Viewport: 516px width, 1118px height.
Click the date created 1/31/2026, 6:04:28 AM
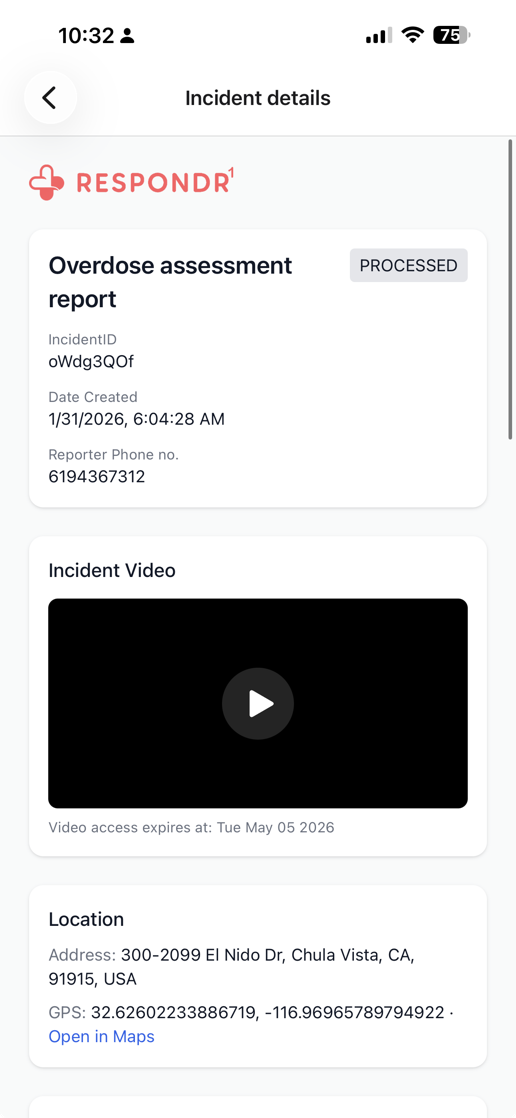pos(137,419)
